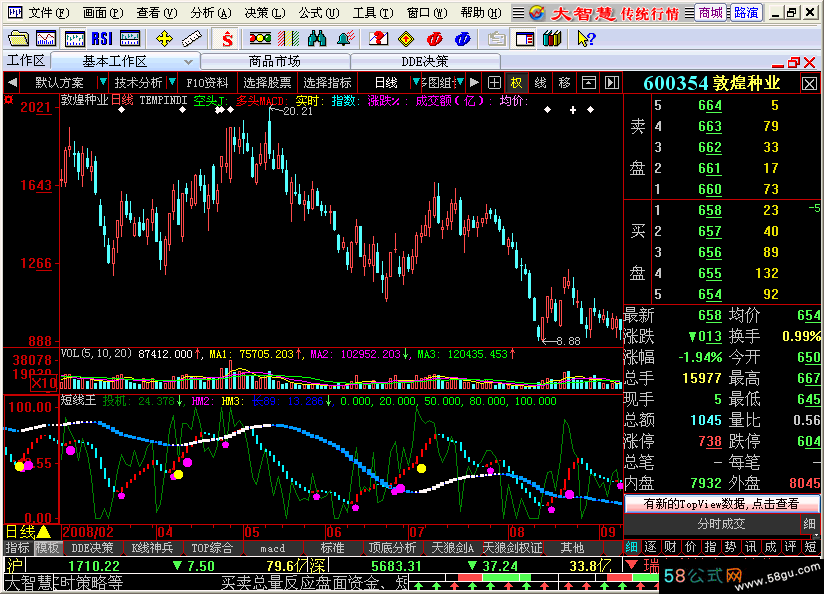Select the macd indicator tab

[272, 548]
